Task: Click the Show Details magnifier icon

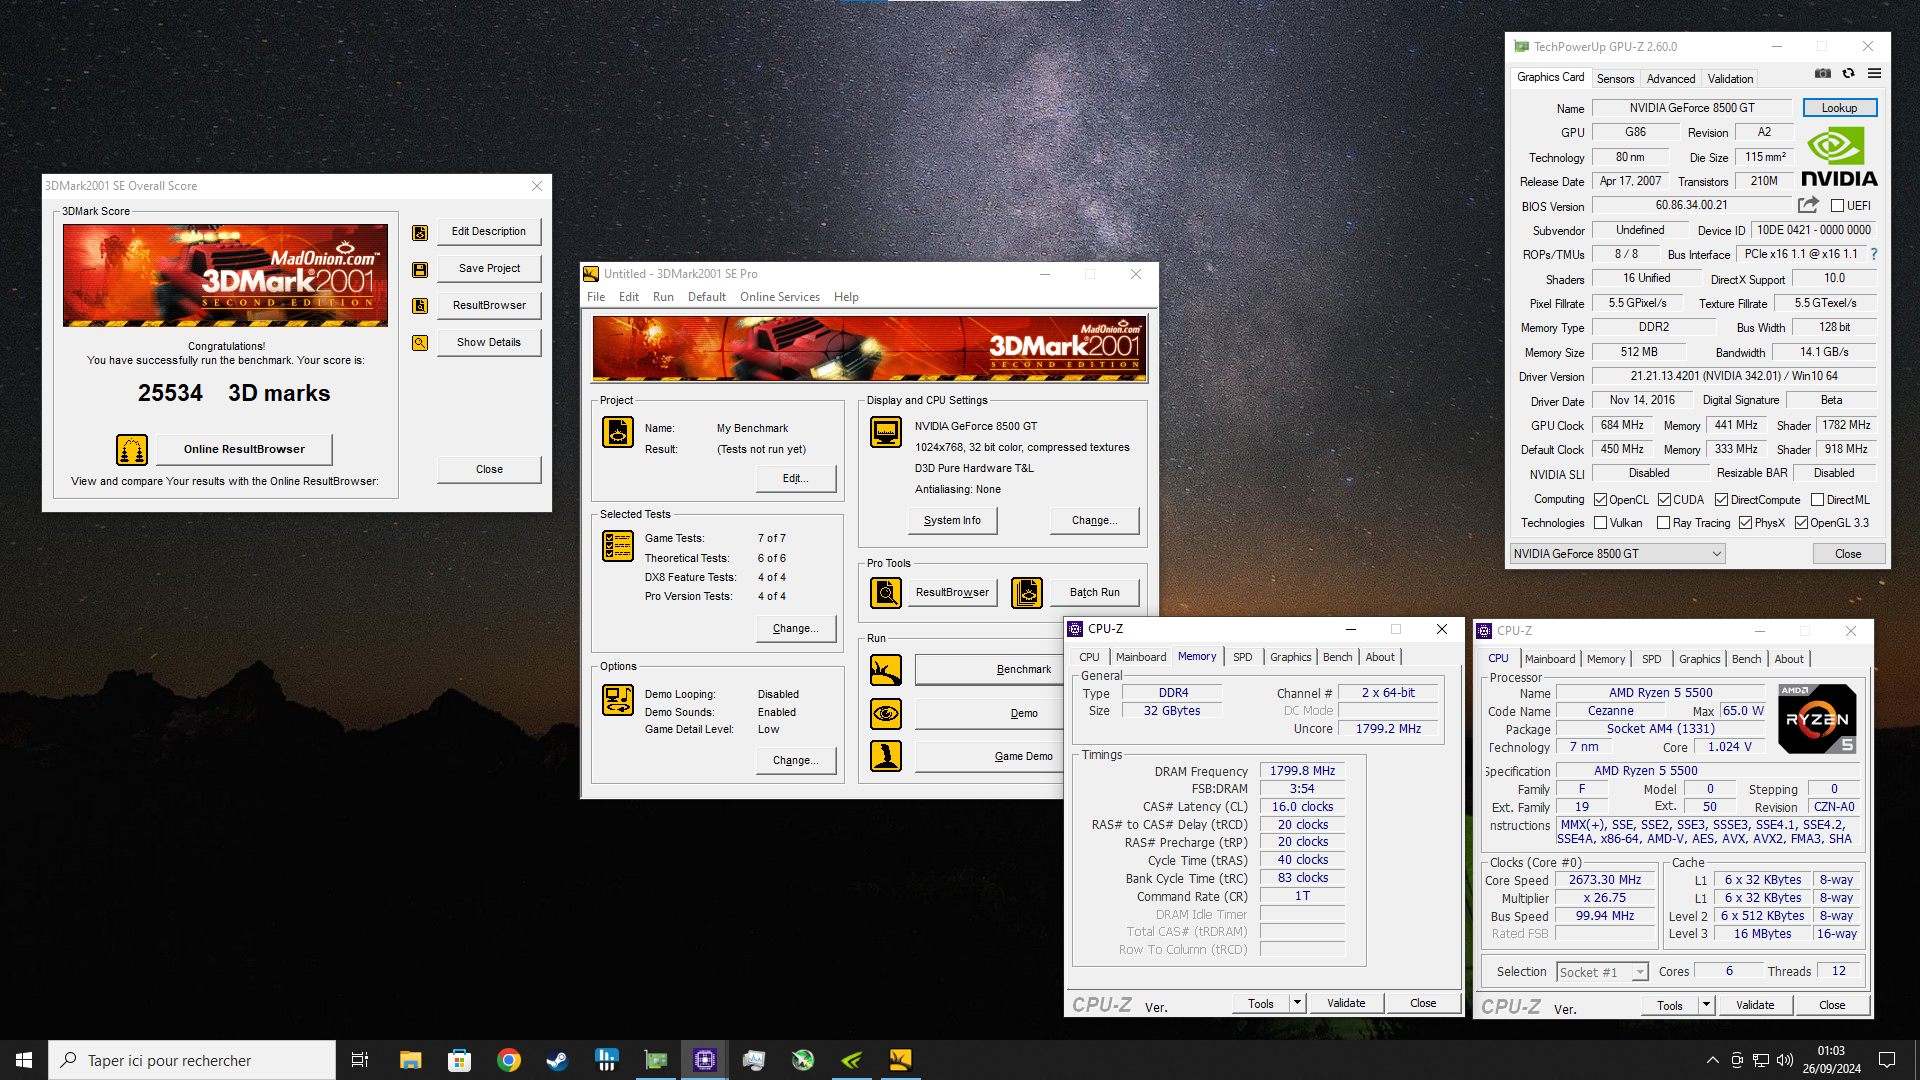Action: 420,343
